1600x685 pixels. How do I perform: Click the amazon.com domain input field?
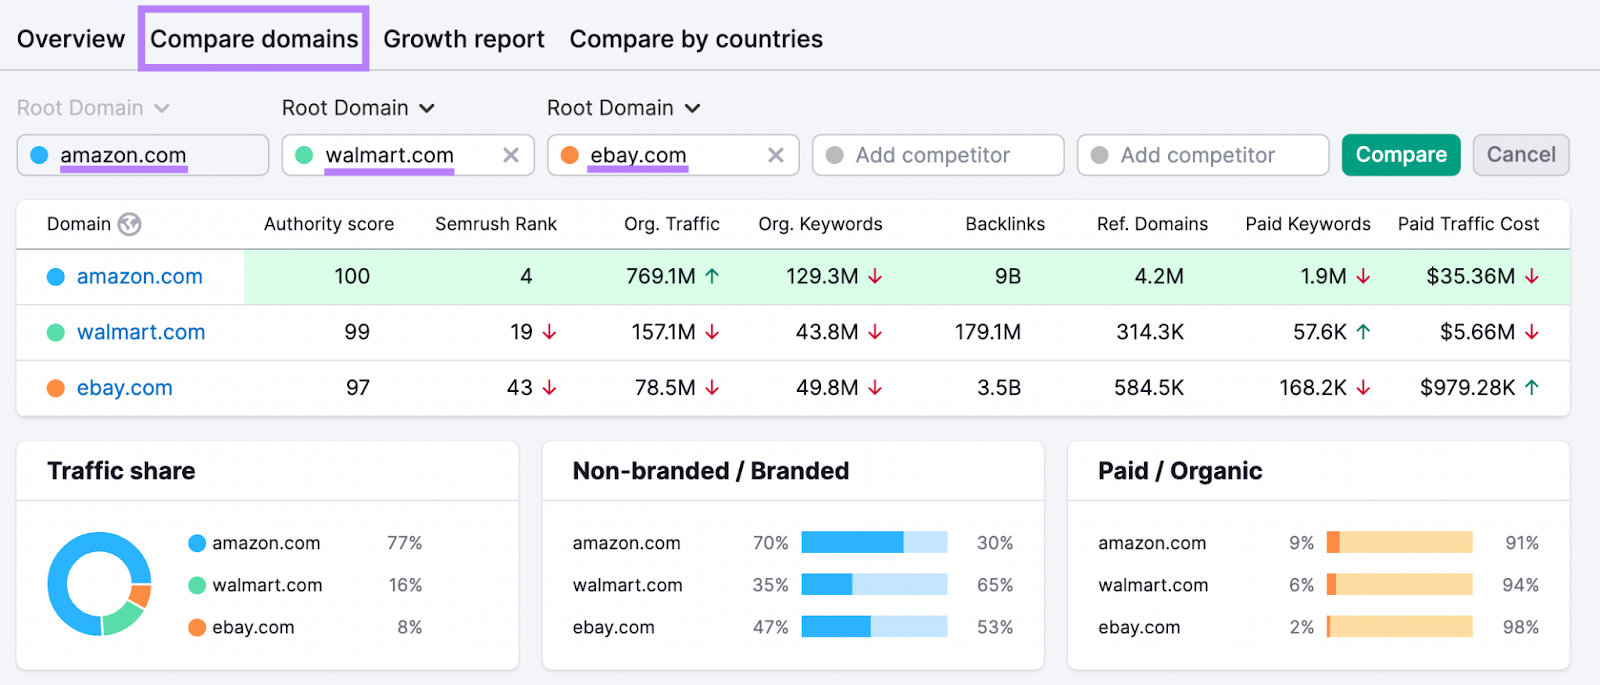(143, 155)
